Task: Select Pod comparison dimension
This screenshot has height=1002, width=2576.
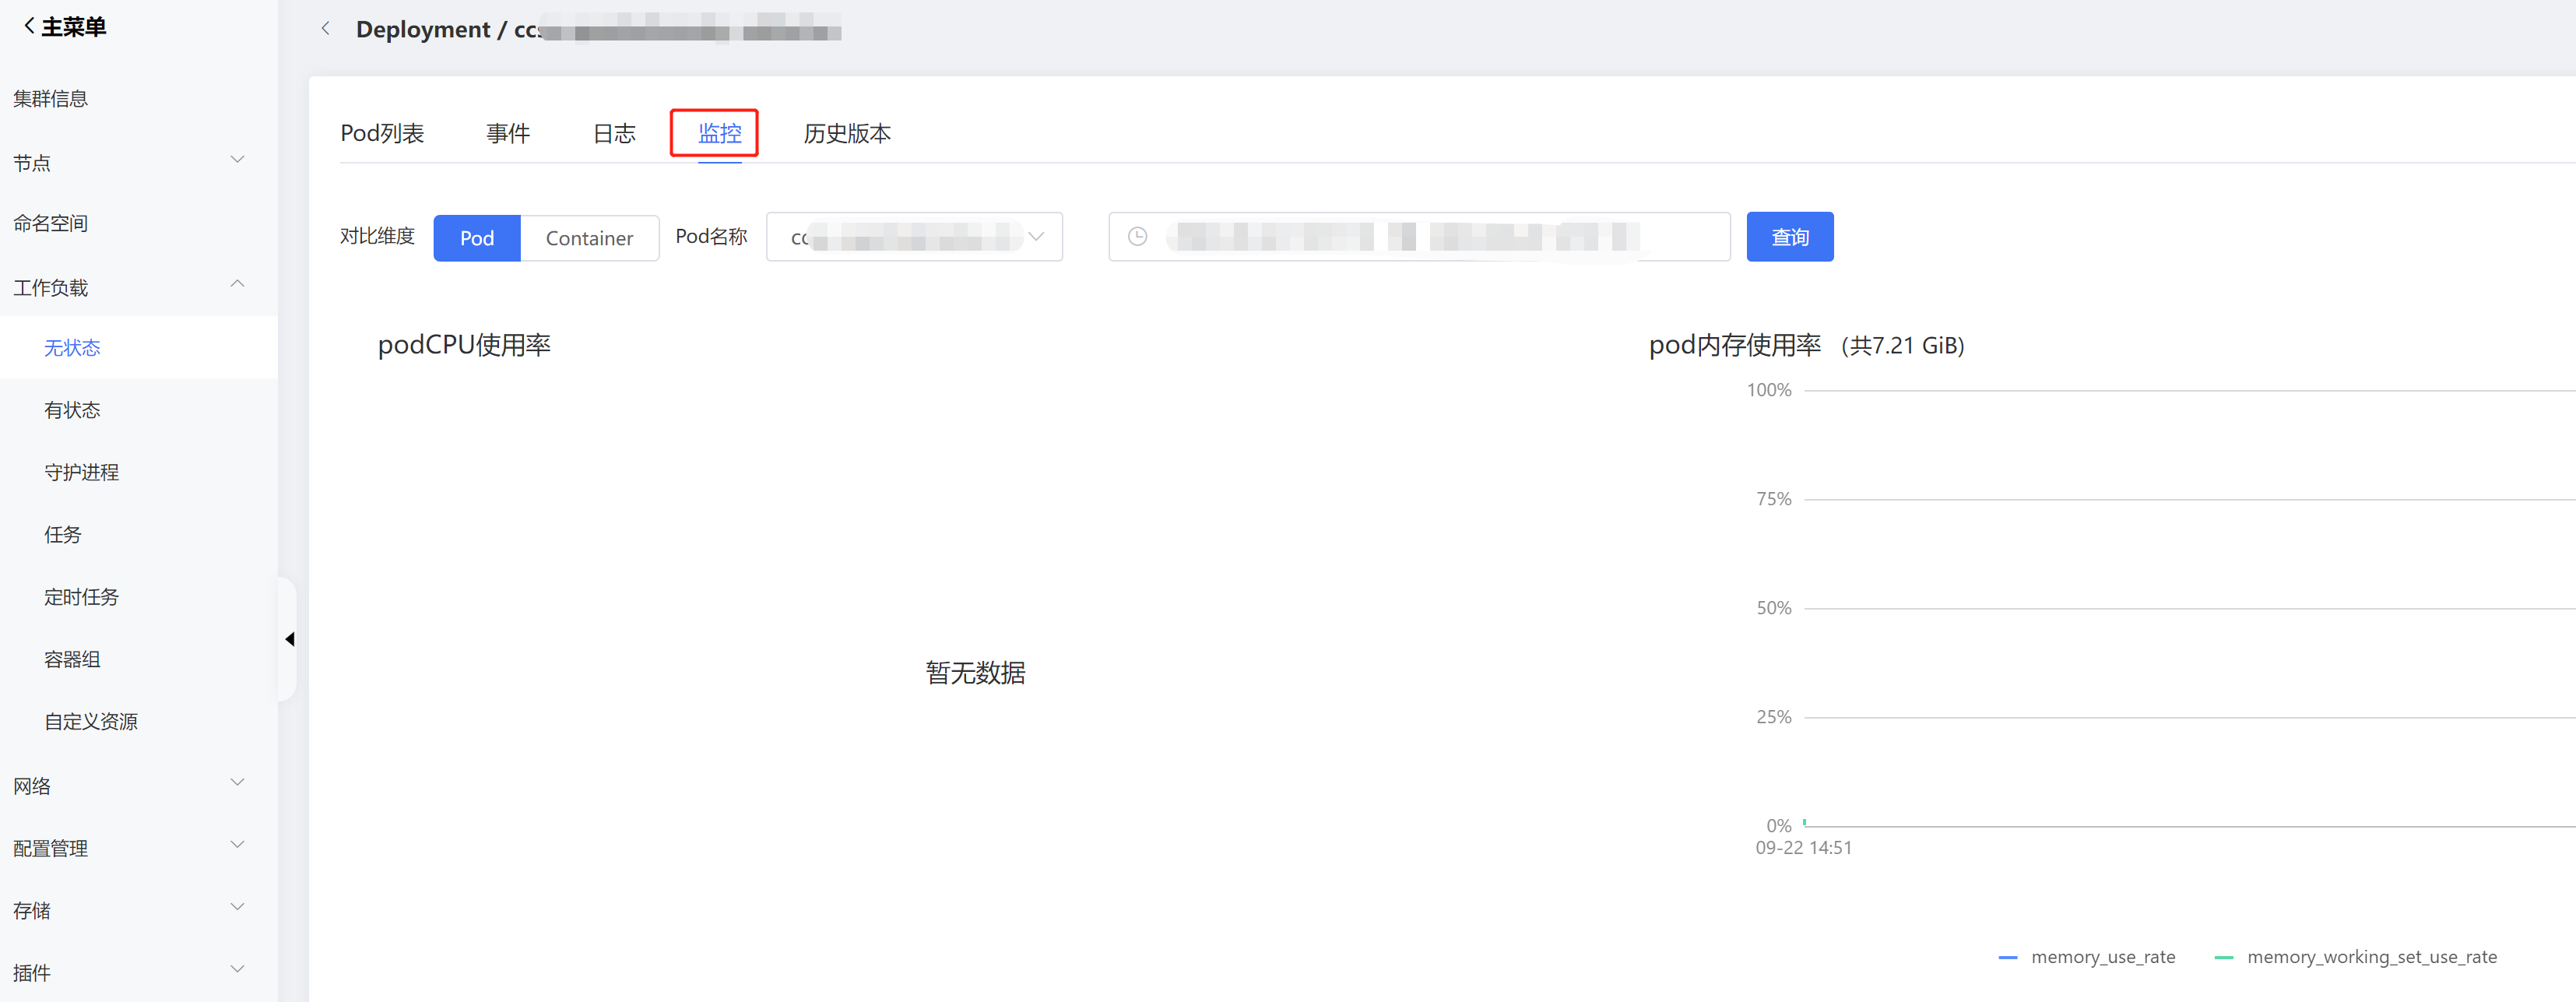Action: 477,238
